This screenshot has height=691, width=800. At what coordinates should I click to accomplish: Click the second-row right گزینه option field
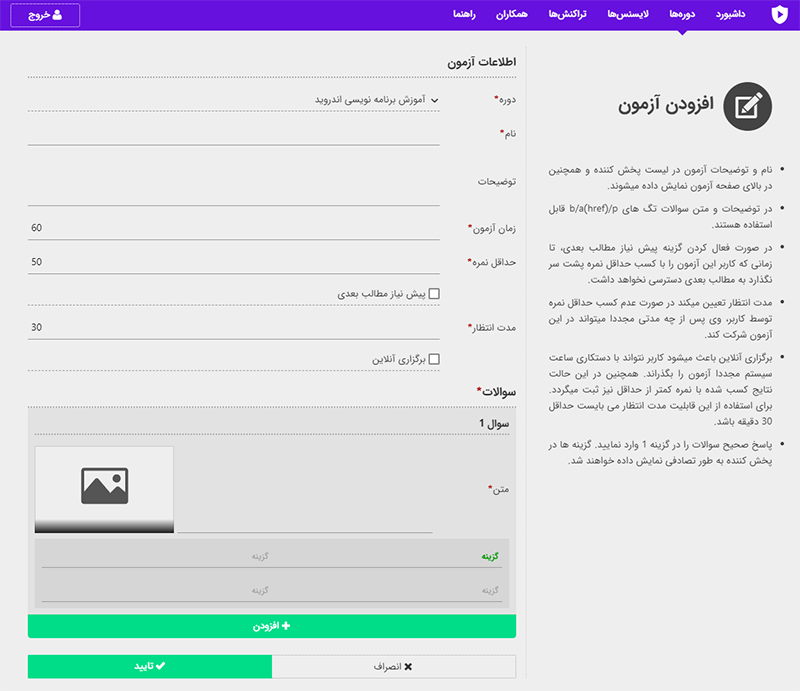388,590
